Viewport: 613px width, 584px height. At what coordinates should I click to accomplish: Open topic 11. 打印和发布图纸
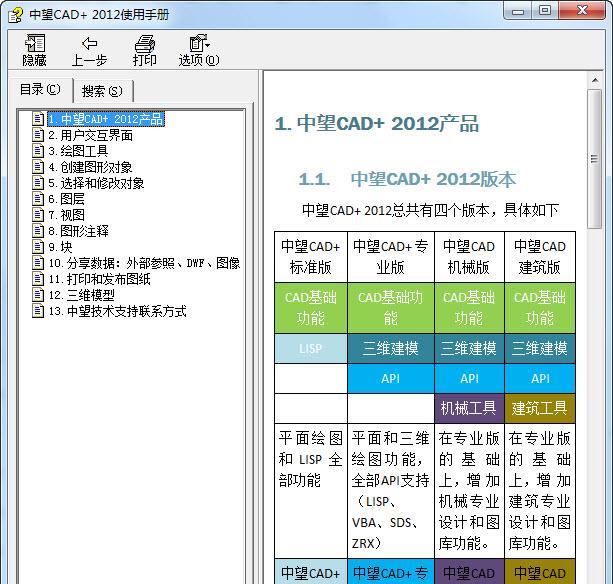coord(99,279)
